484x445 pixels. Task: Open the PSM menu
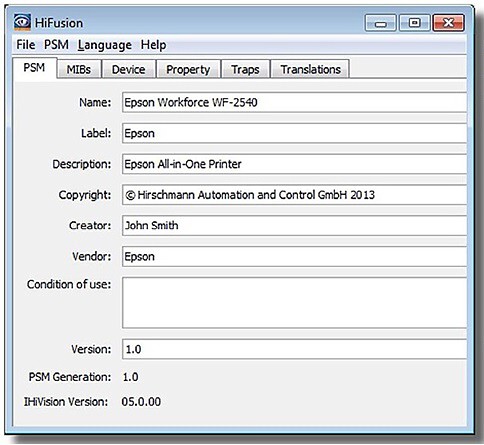(56, 45)
